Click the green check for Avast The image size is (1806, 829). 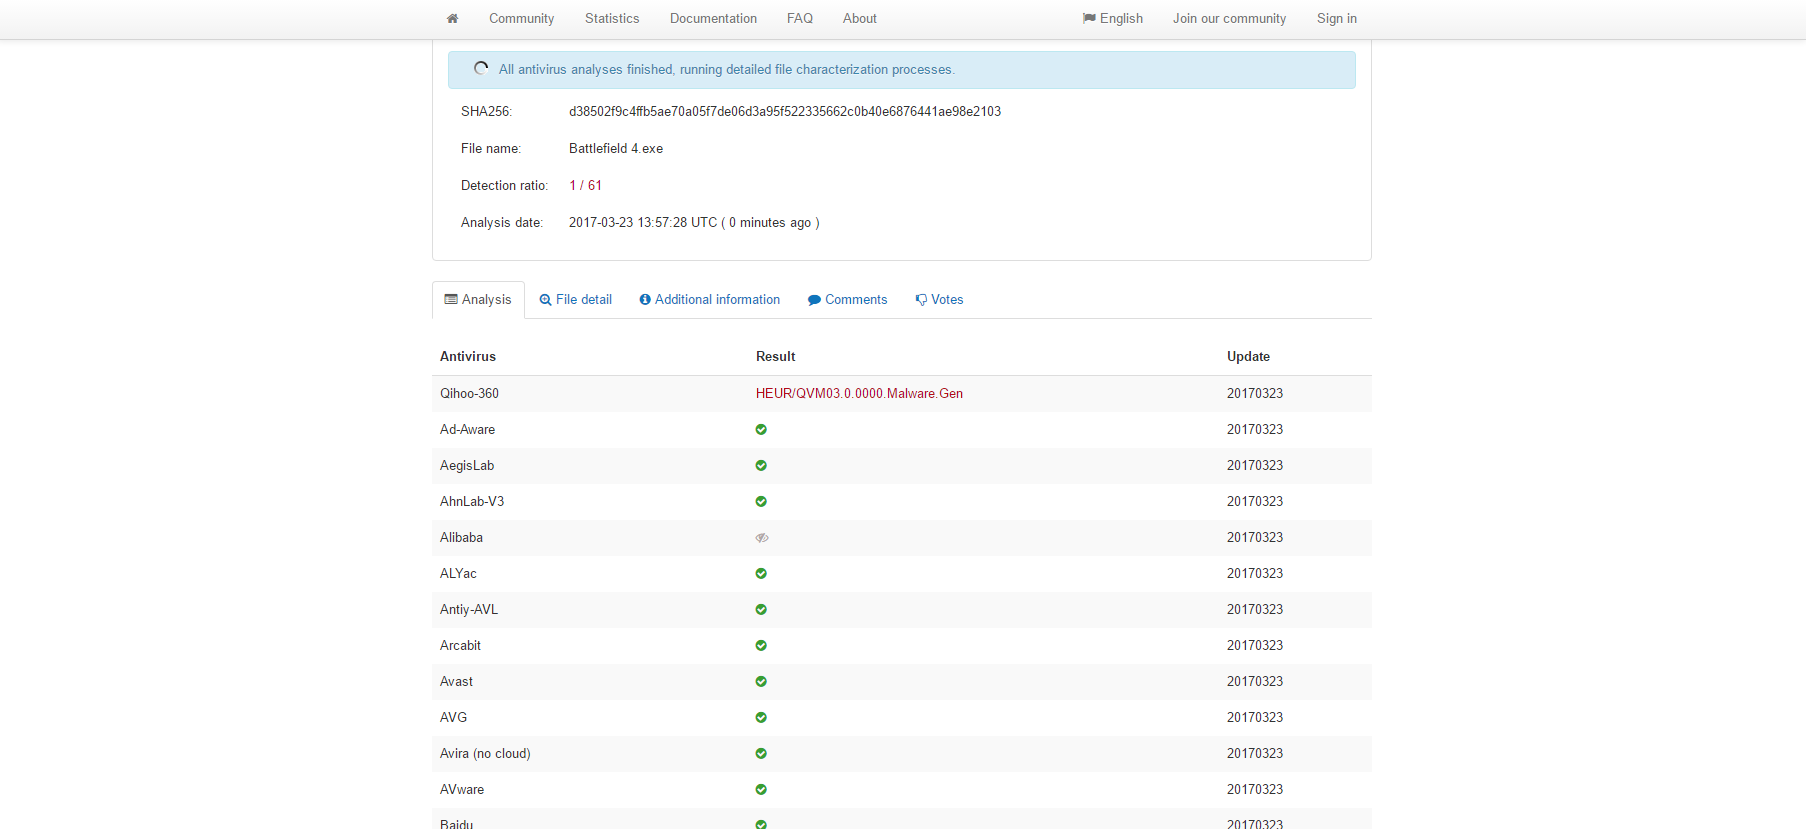point(761,682)
